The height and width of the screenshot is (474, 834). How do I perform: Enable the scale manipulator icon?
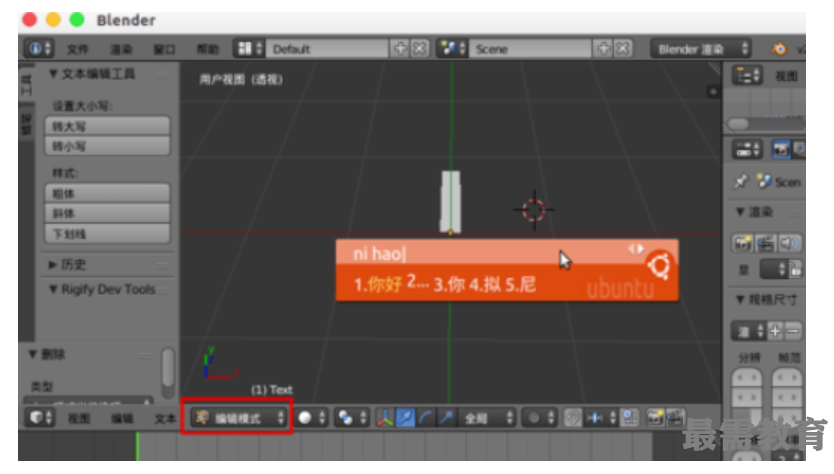(446, 418)
